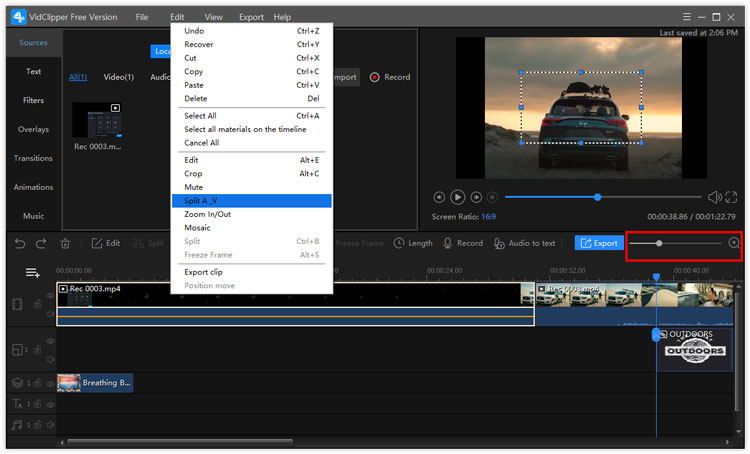Click the blue Export button
The height and width of the screenshot is (454, 750).
click(599, 243)
